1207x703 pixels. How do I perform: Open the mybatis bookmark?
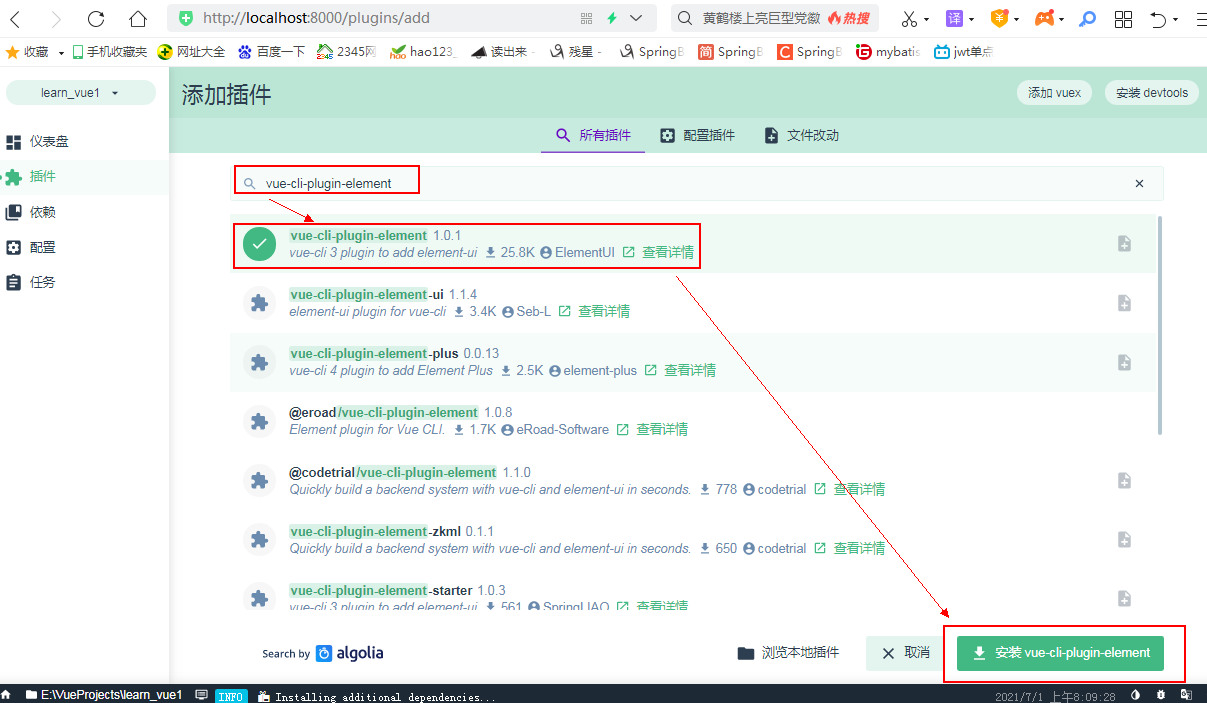[x=889, y=52]
